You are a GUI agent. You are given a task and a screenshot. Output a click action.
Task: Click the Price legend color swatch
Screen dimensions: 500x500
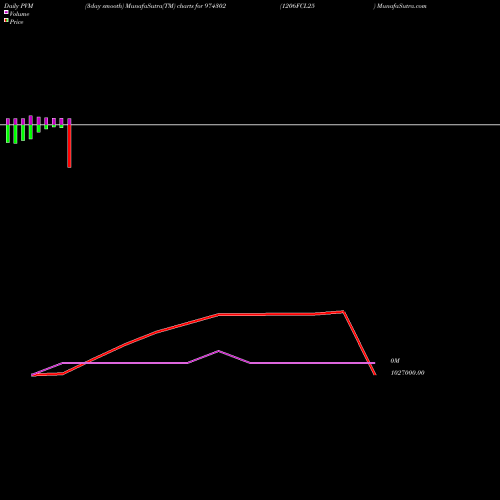coord(6,21)
